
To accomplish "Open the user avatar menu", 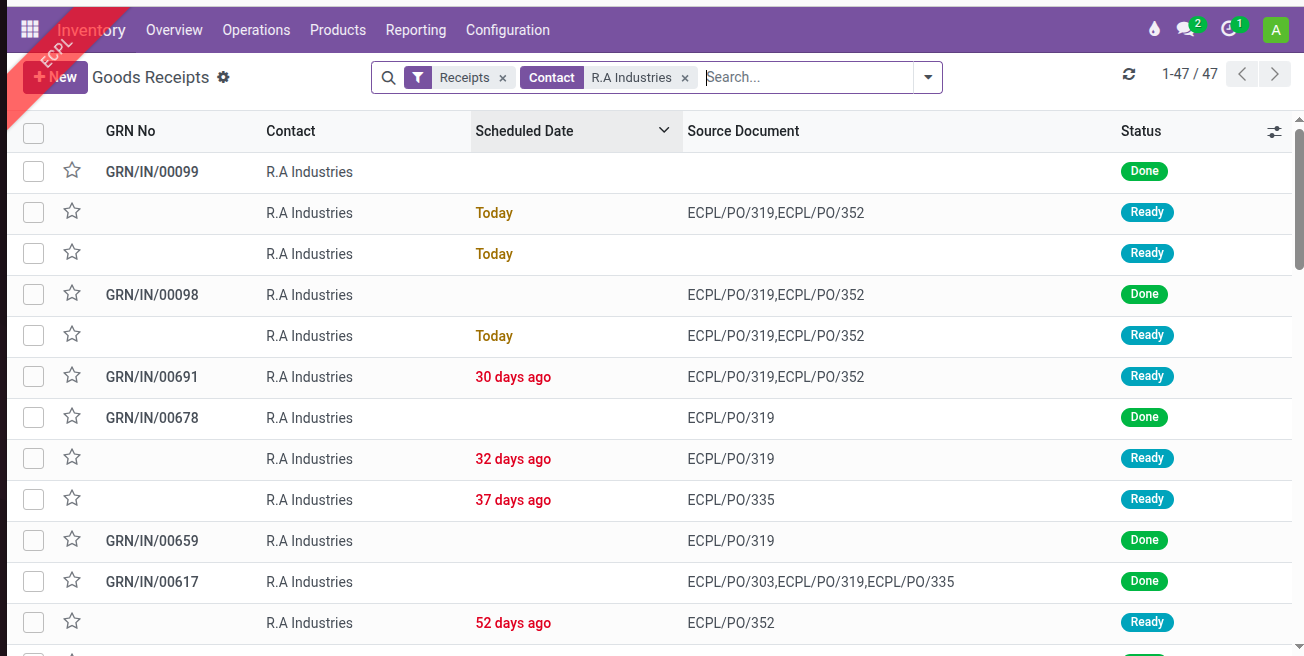I will point(1275,30).
